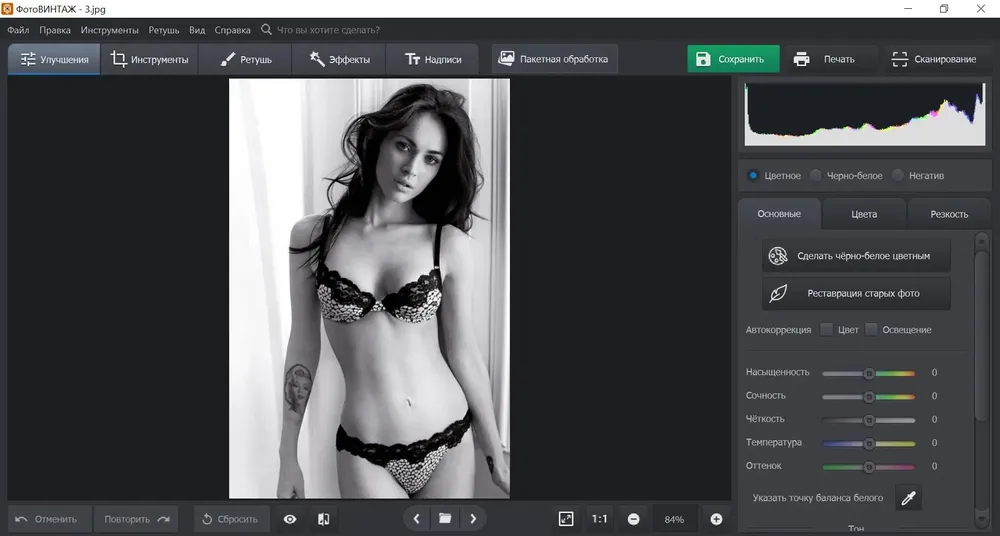Zoom out with the minus icon

[x=633, y=519]
